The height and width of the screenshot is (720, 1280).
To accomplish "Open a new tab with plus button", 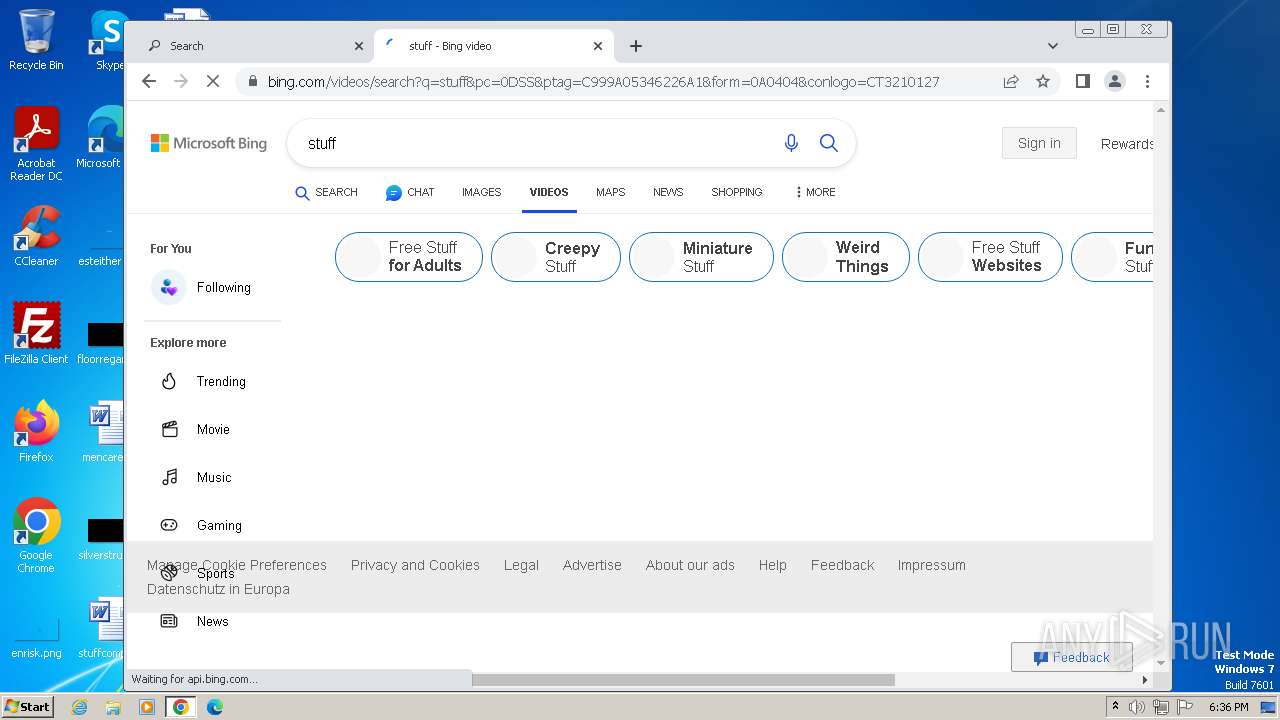I will point(636,46).
